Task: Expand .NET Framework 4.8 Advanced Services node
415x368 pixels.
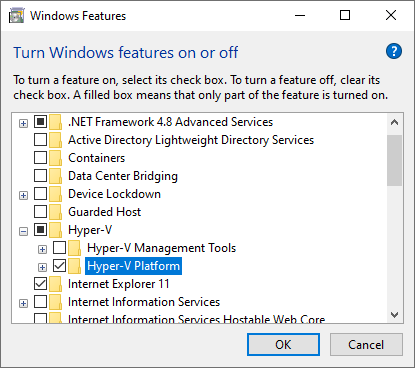Action: [x=23, y=124]
